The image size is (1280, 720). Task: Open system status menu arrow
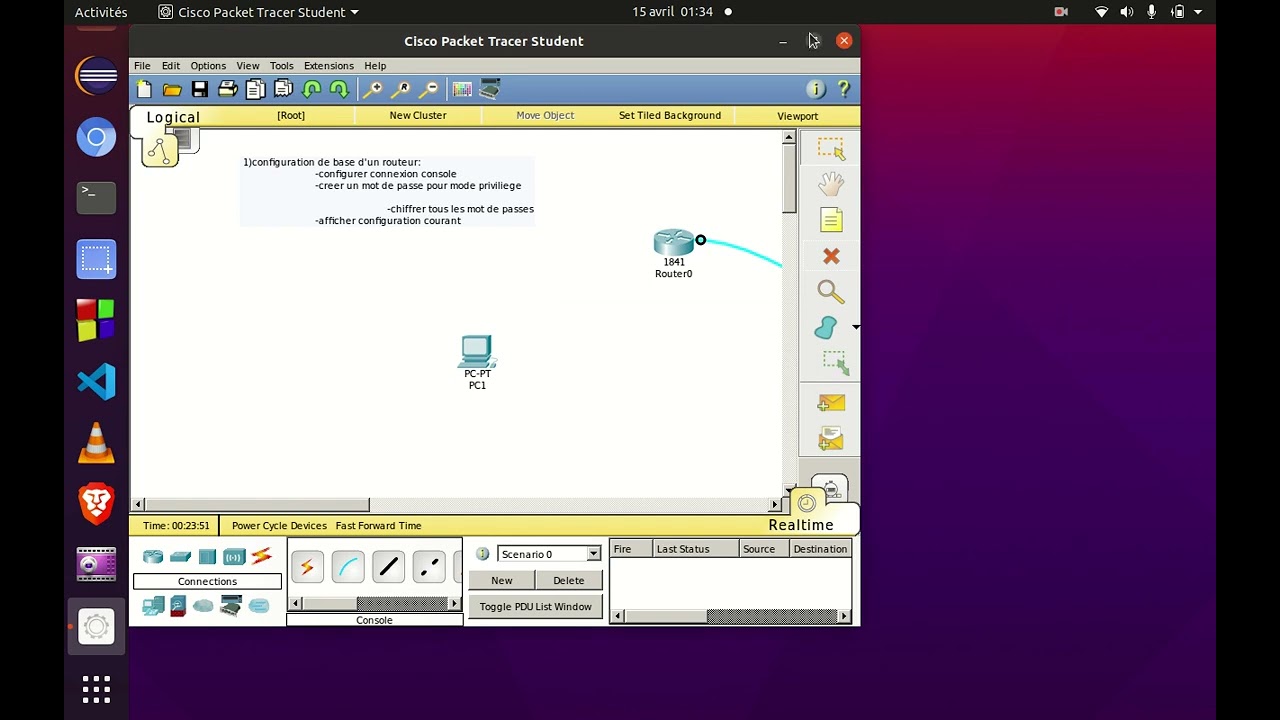pyautogui.click(x=1198, y=12)
